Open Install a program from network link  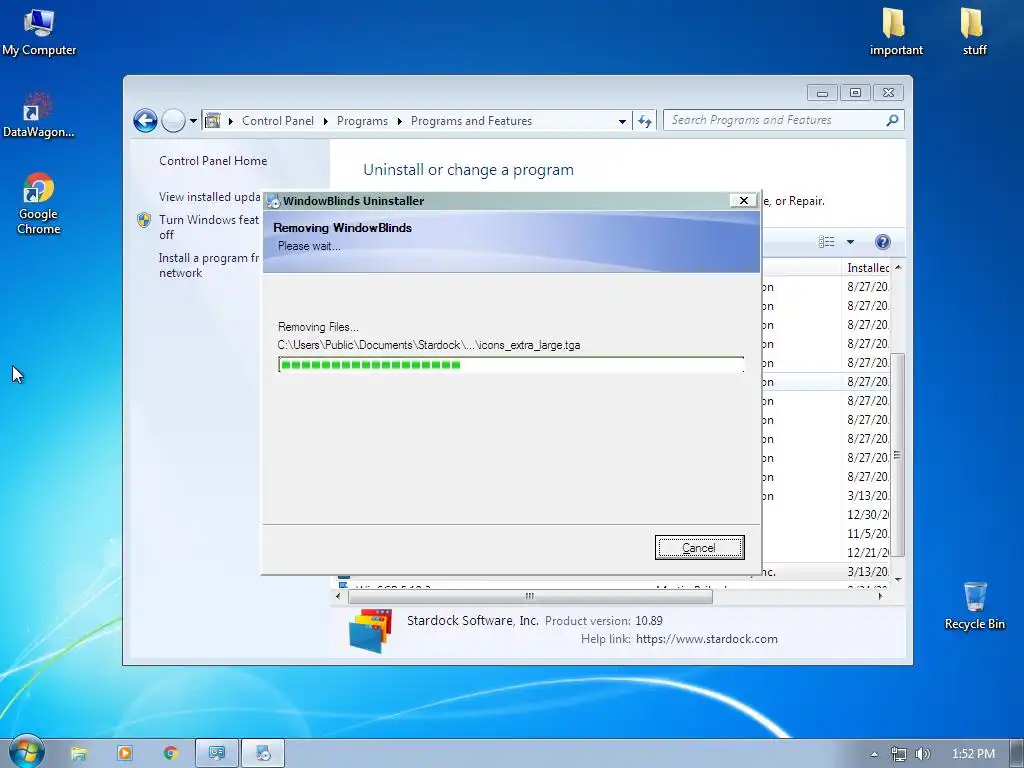209,265
